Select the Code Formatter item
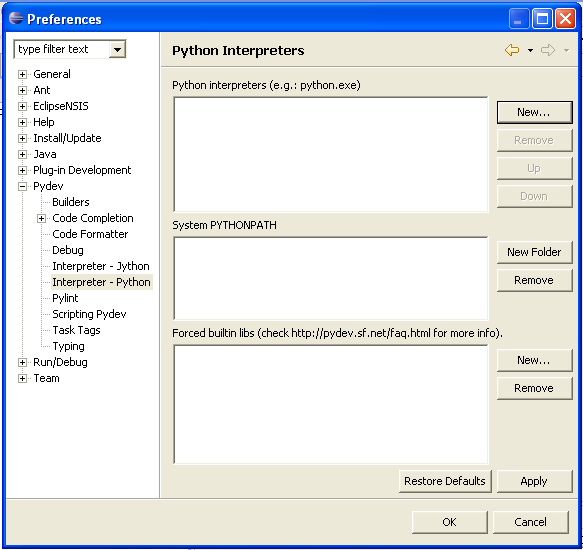583x550 pixels. (x=90, y=234)
